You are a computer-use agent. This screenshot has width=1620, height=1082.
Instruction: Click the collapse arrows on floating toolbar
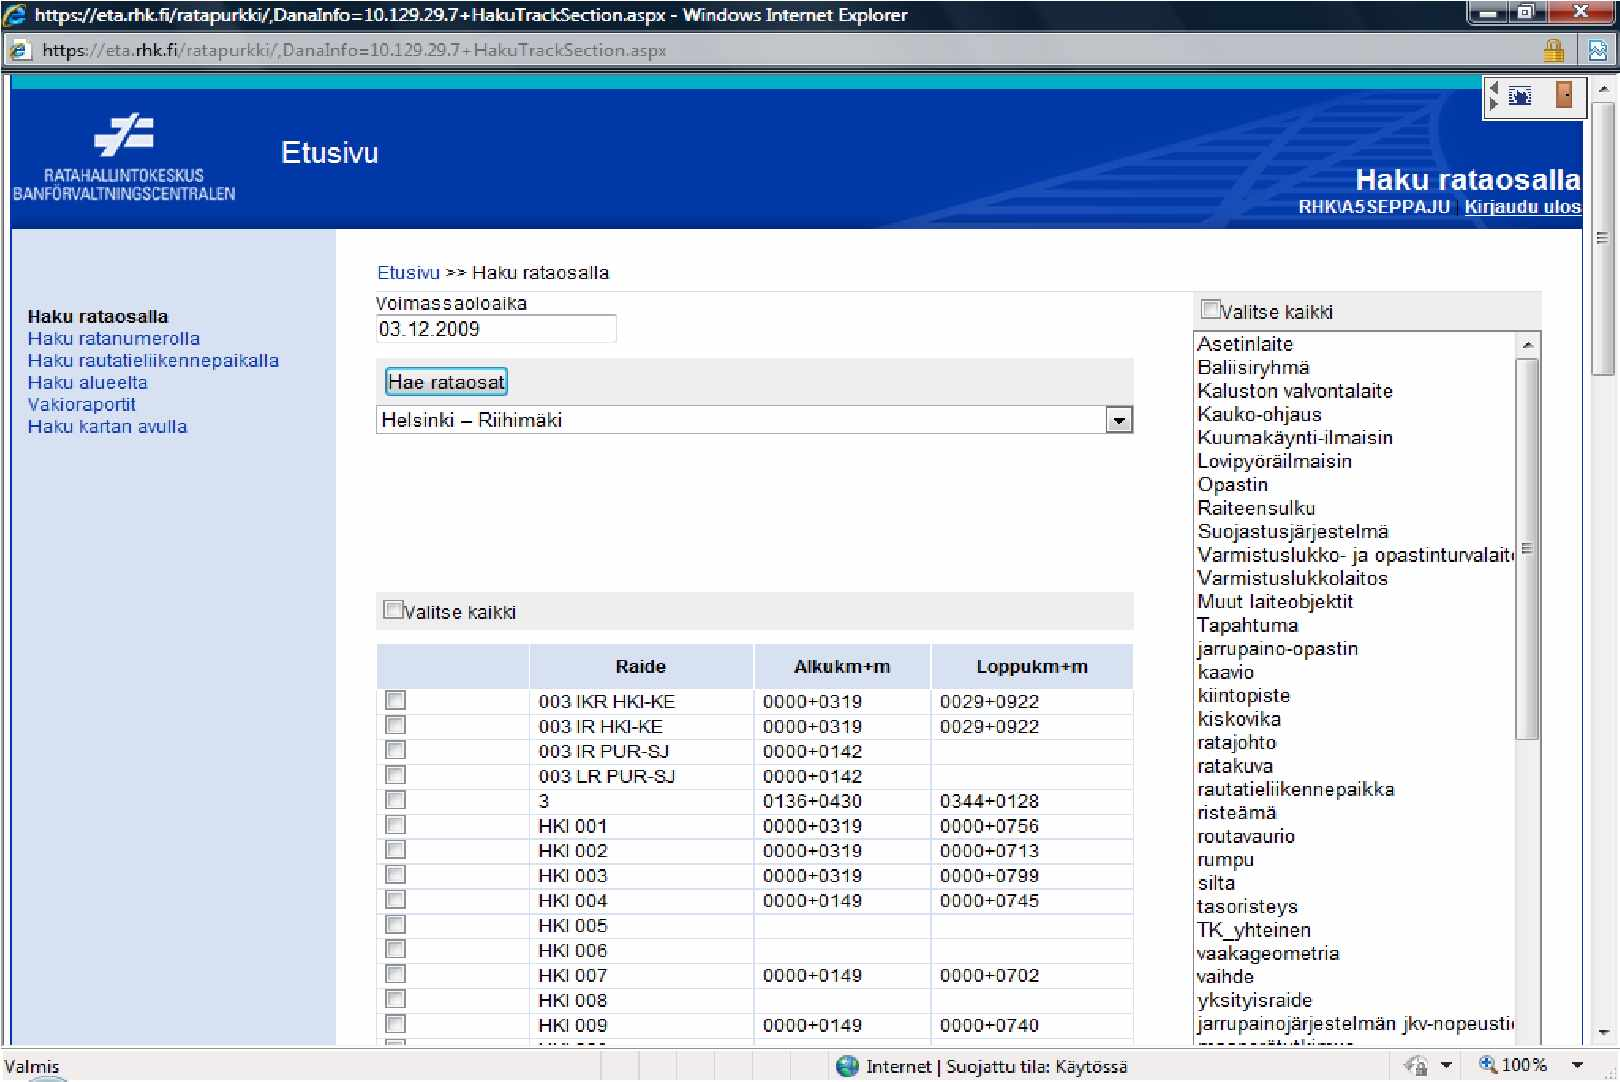pos(1494,96)
